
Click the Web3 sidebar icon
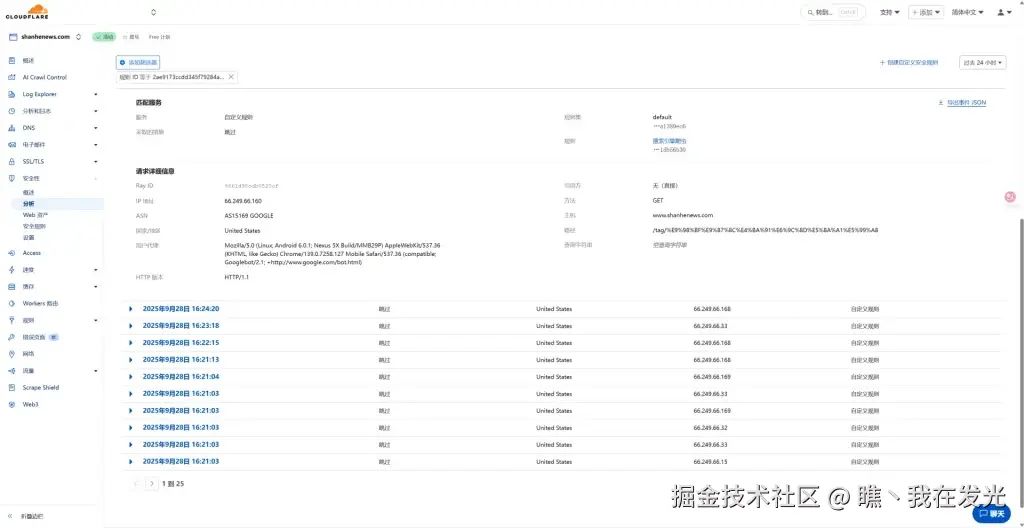tap(12, 404)
